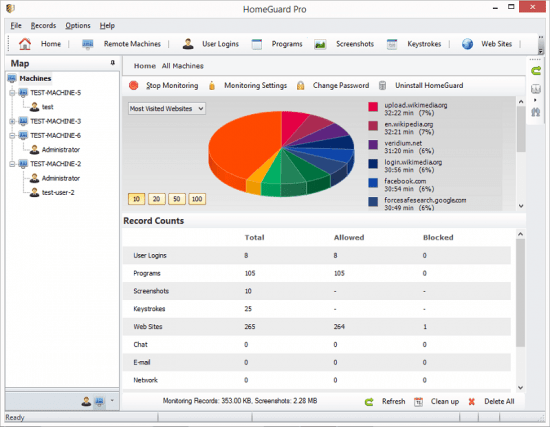The width and height of the screenshot is (550, 427).
Task: Expand the TEST-MACHINE-3 tree node
Action: pyautogui.click(x=12, y=121)
